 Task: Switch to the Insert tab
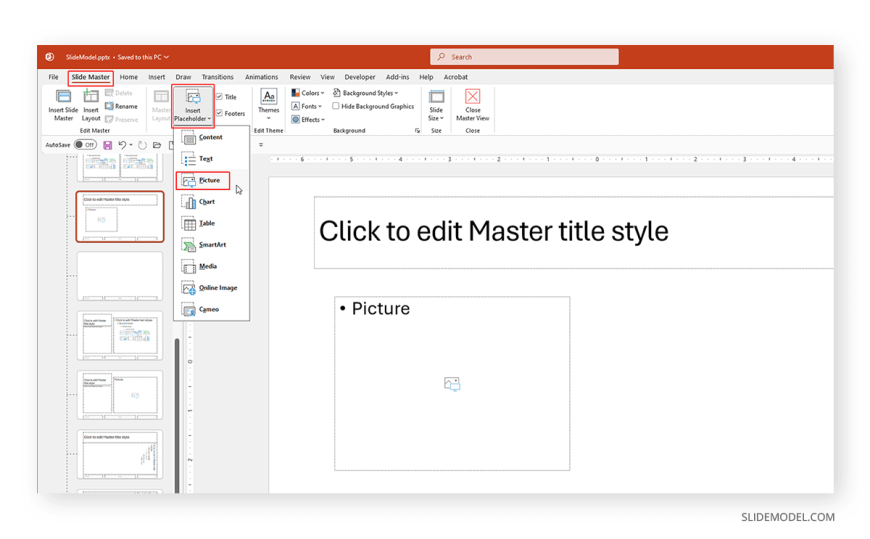point(156,77)
